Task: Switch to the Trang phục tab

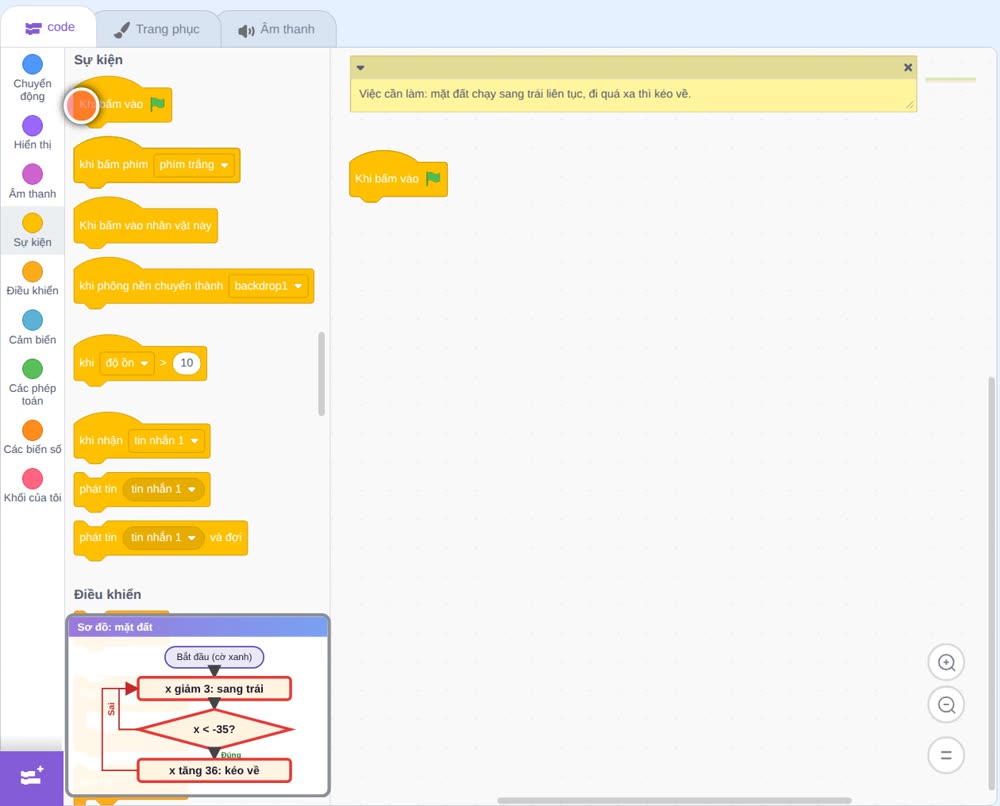Action: click(x=158, y=29)
